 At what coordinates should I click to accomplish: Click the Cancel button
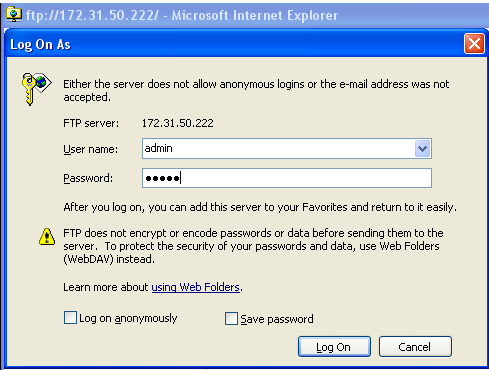click(415, 347)
